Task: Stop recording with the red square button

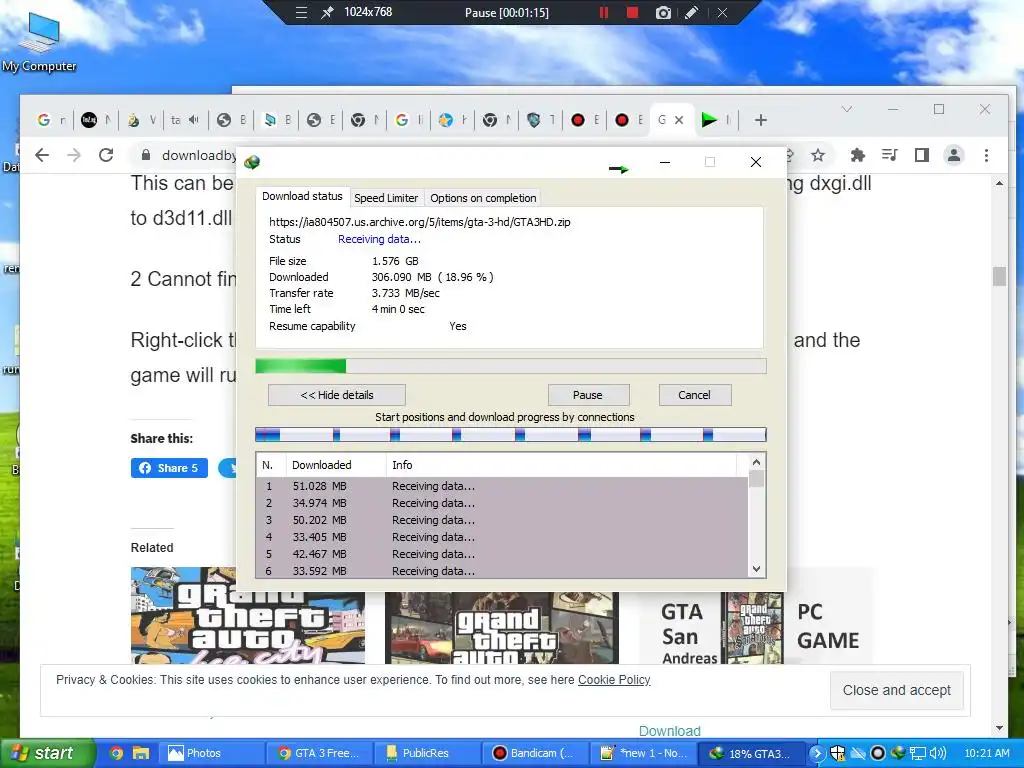Action: click(x=632, y=12)
